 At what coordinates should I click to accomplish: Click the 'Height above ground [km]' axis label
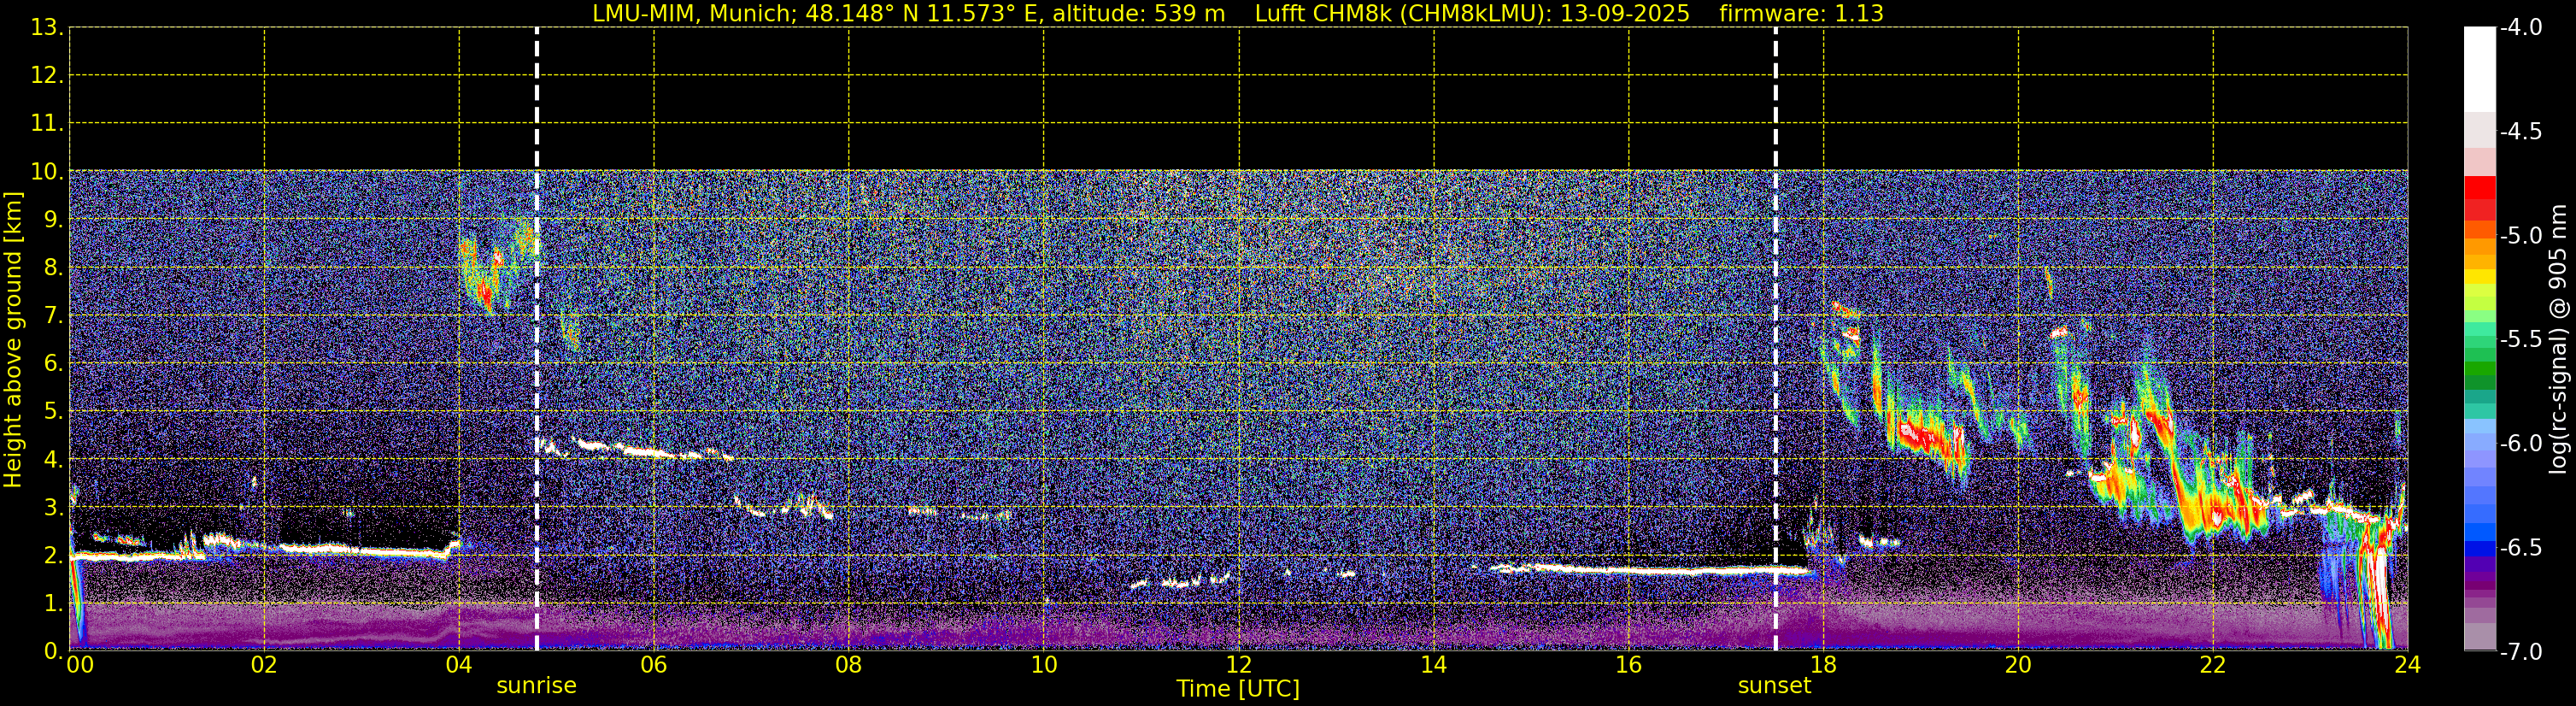13,340
